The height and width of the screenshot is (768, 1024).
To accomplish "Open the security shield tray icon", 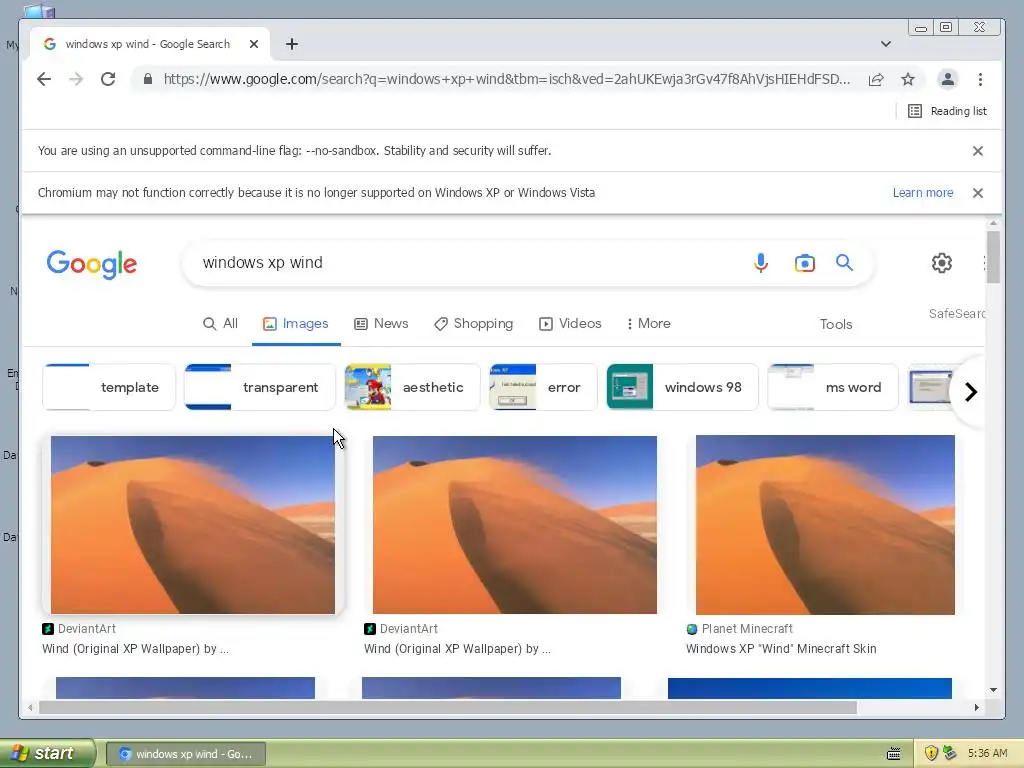I will (931, 753).
